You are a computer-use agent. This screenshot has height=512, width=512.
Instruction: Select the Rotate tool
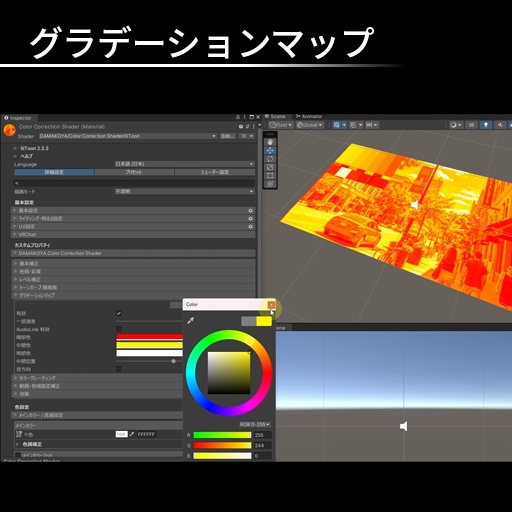pyautogui.click(x=270, y=159)
